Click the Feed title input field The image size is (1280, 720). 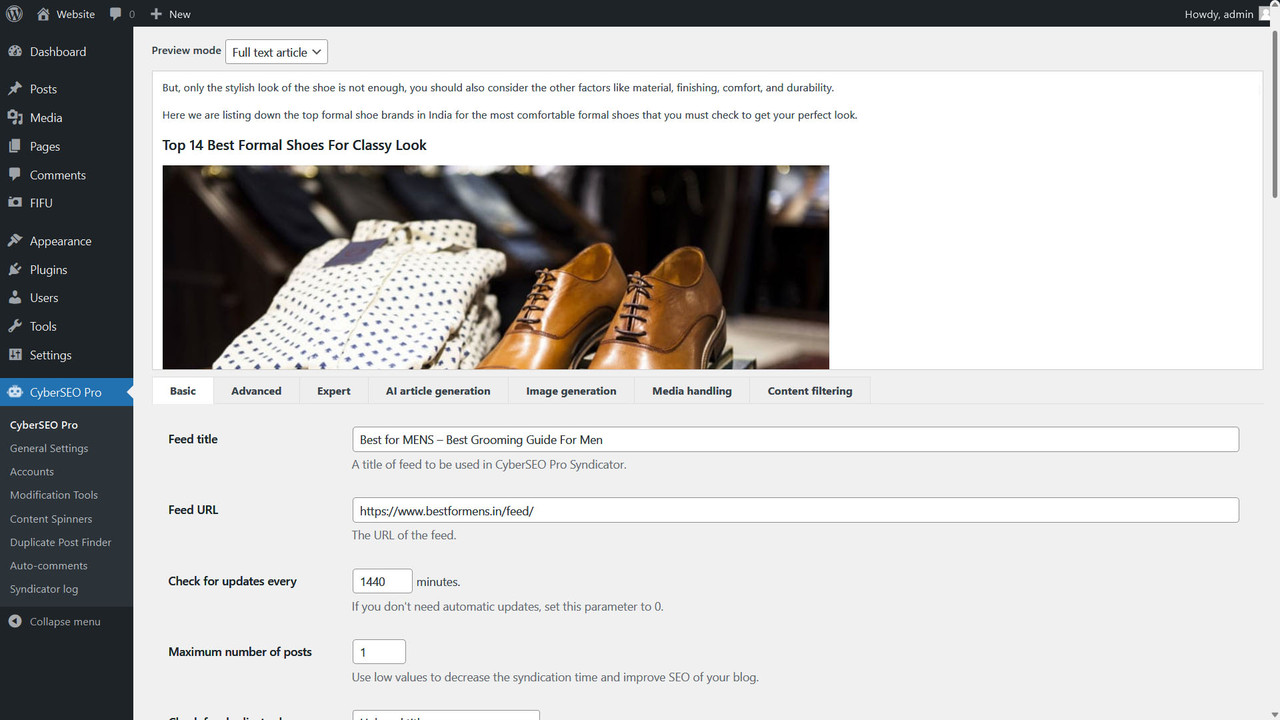795,439
